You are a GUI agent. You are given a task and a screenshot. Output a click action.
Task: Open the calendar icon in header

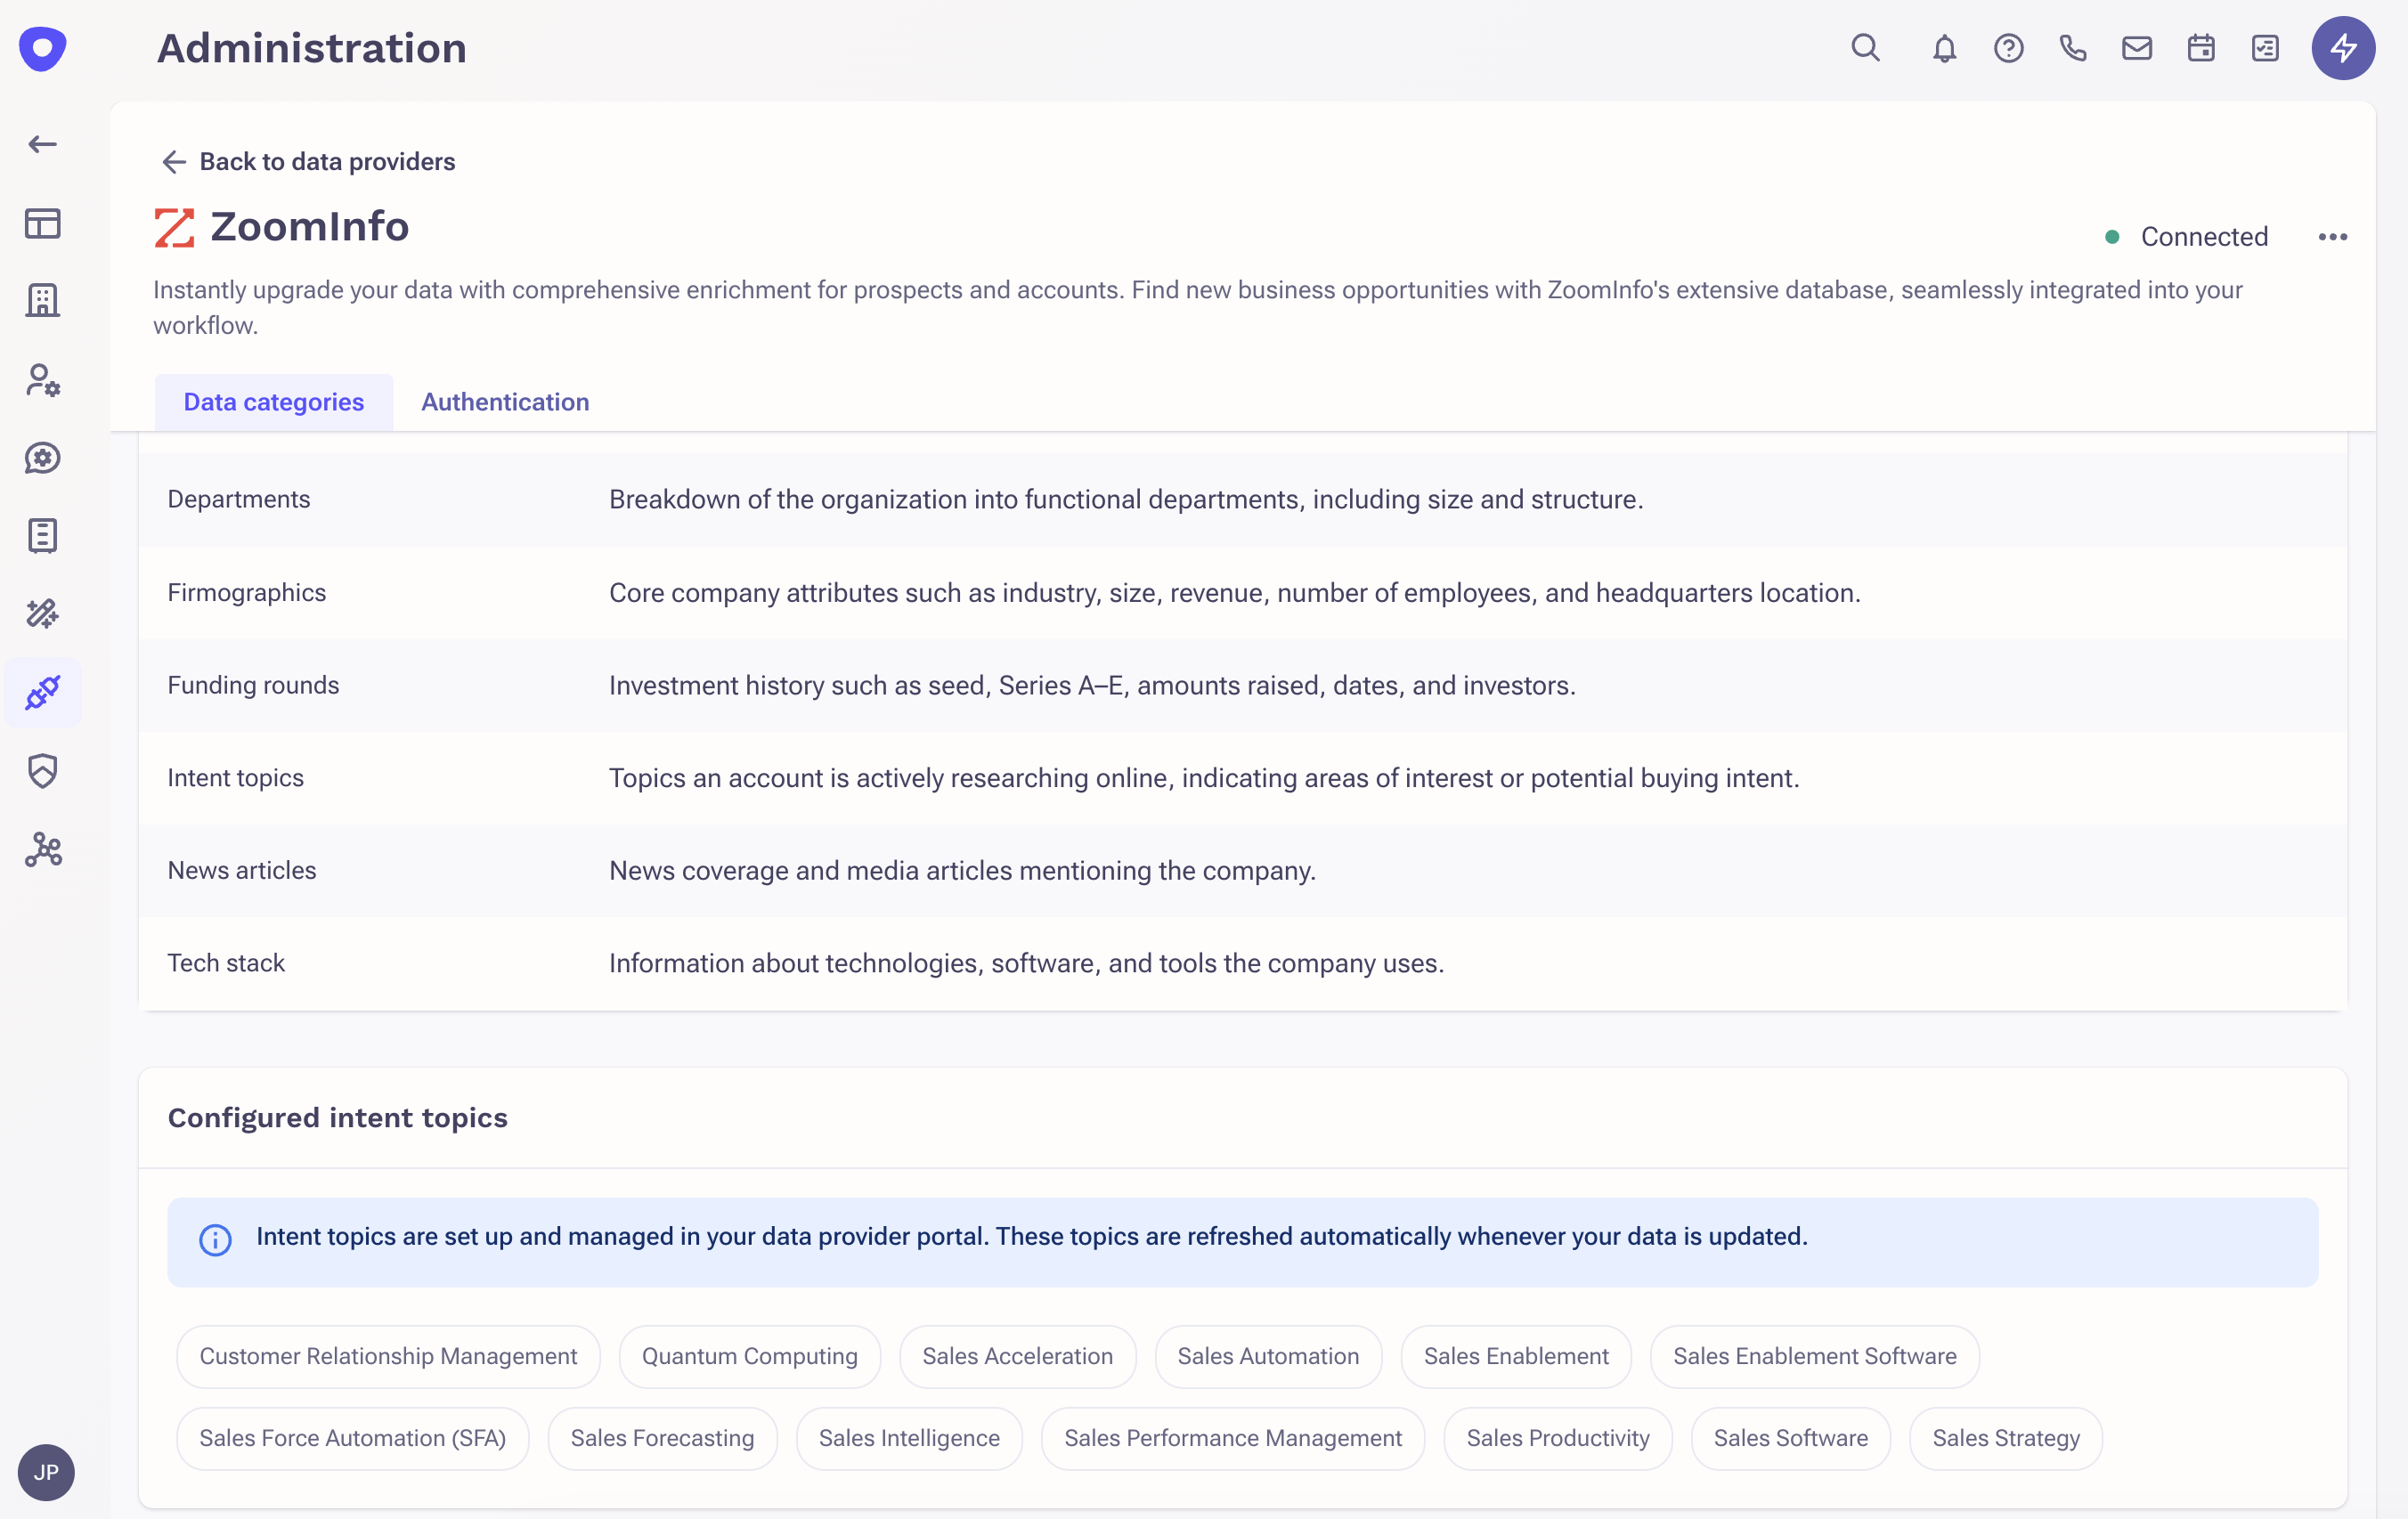[2201, 48]
